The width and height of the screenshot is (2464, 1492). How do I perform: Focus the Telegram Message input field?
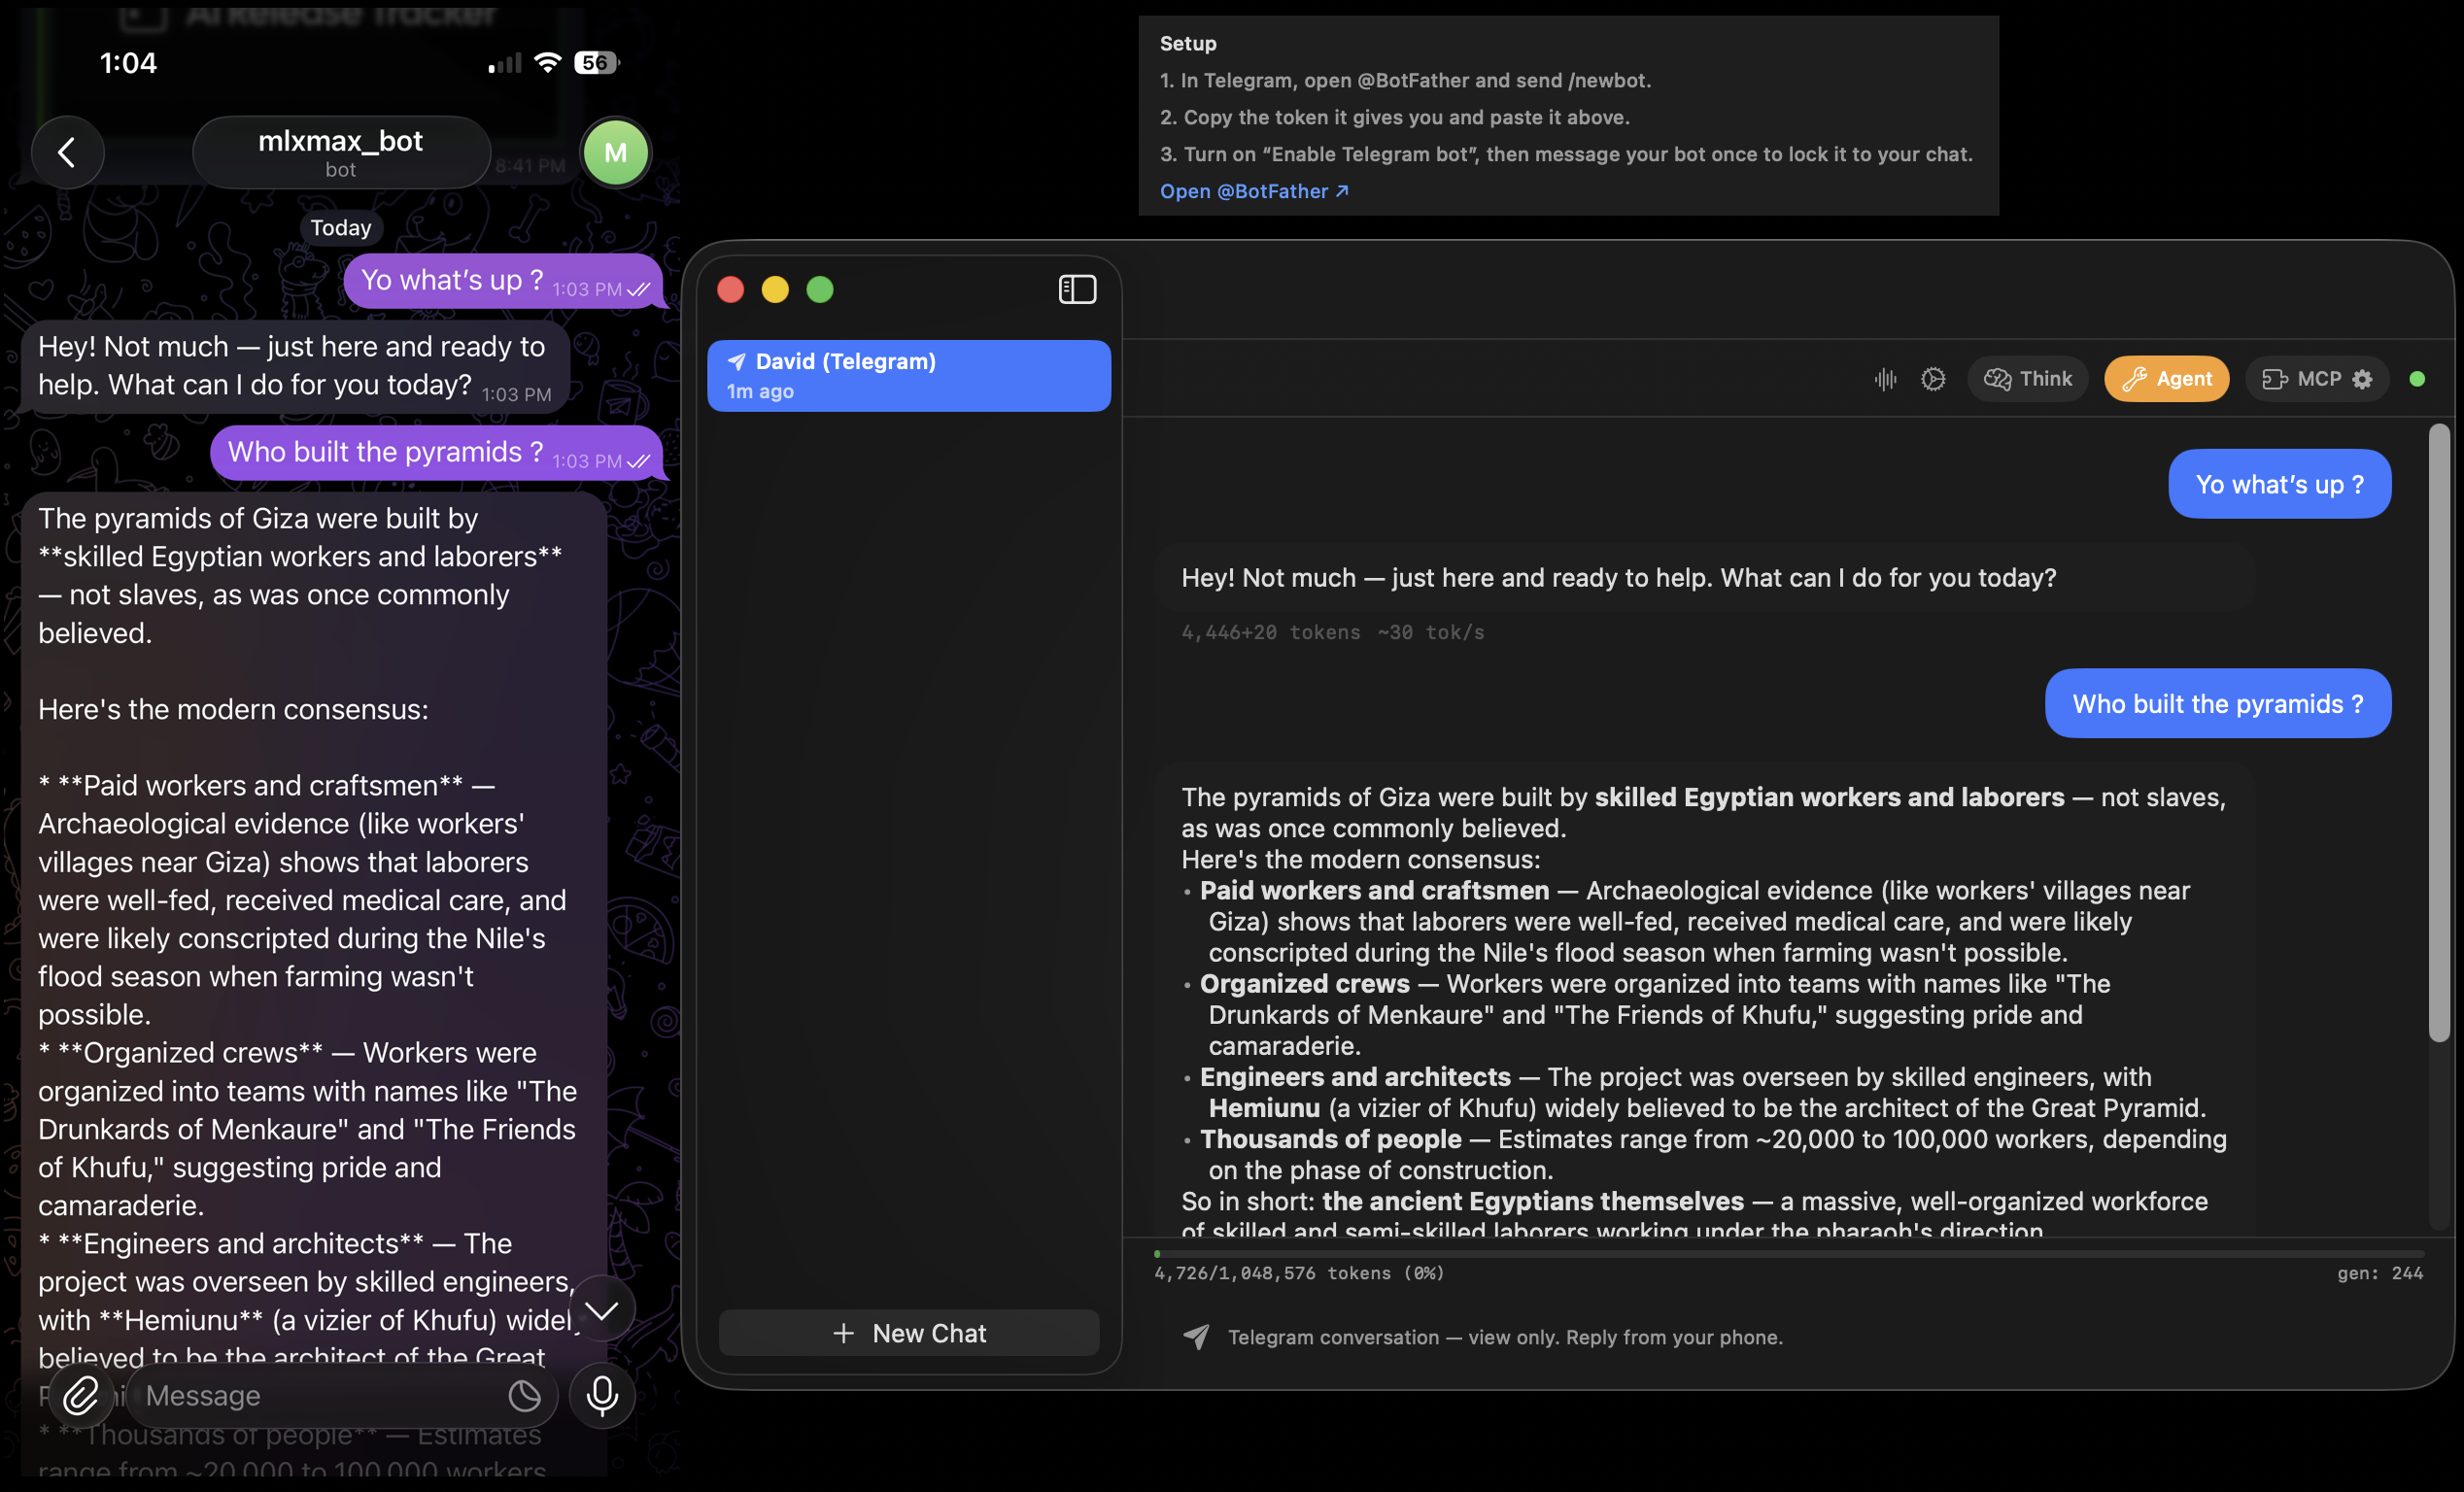pos(340,1395)
